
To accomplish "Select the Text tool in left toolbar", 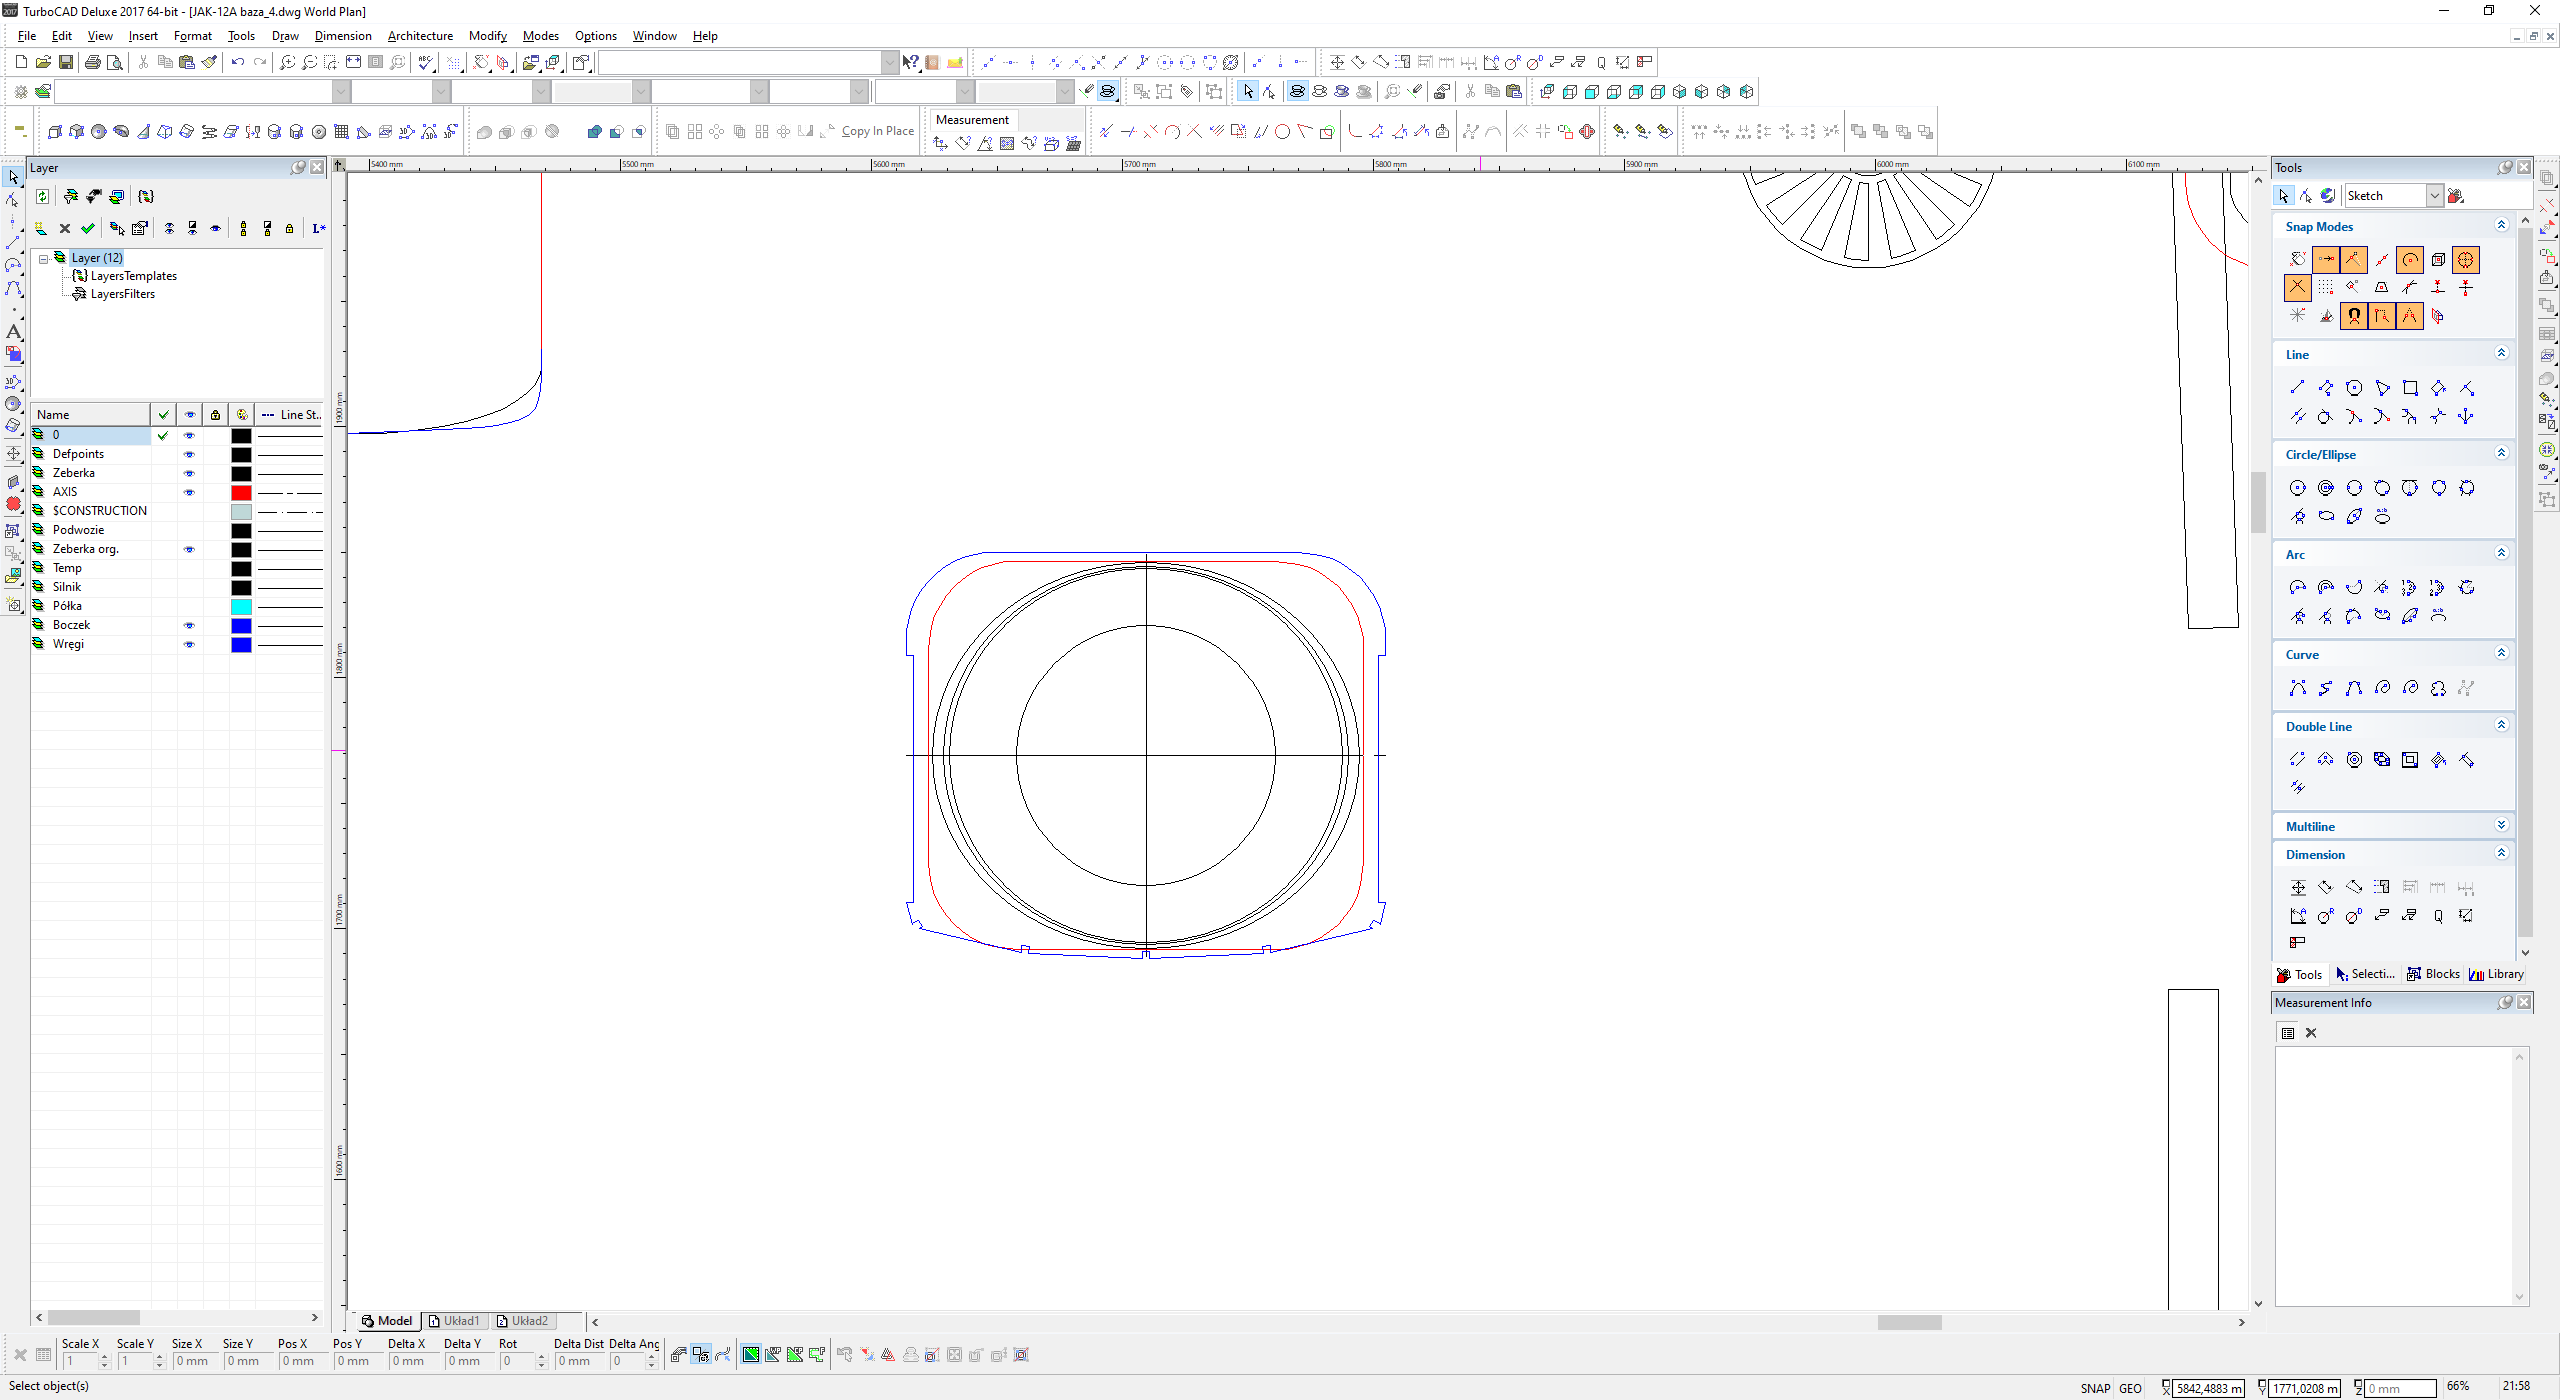I will pos(13,331).
